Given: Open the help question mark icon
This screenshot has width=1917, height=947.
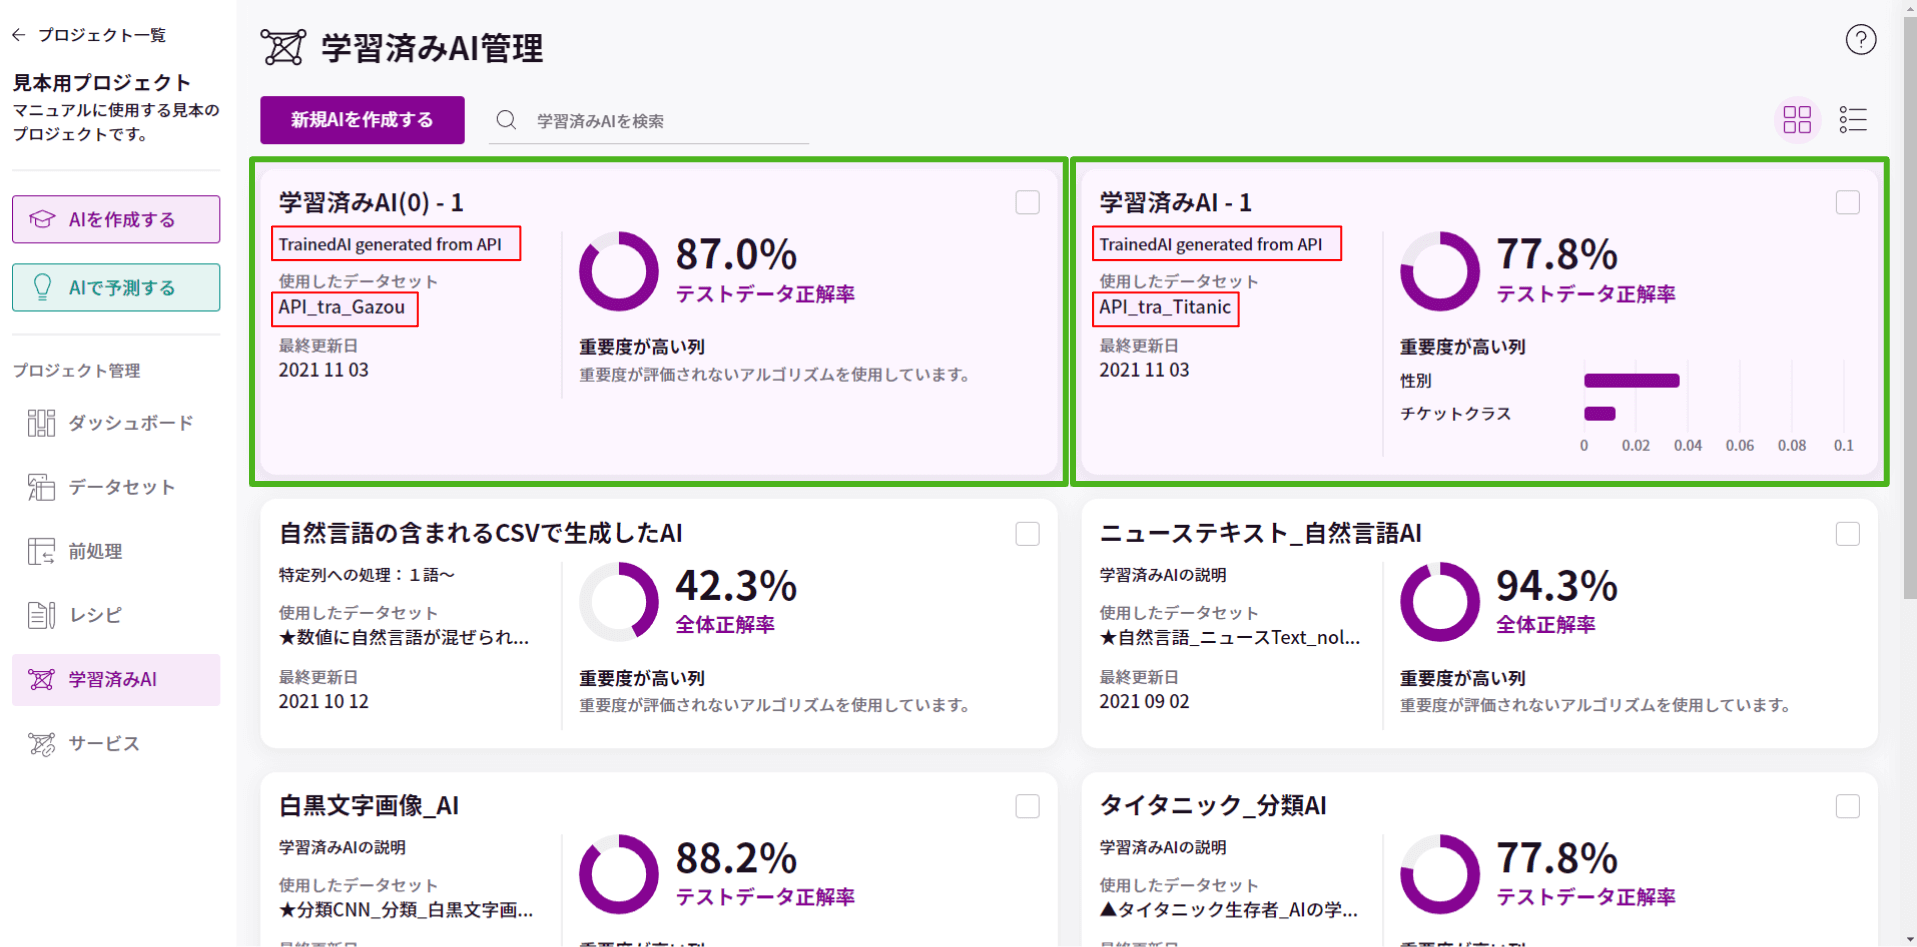Looking at the screenshot, I should coord(1860,40).
